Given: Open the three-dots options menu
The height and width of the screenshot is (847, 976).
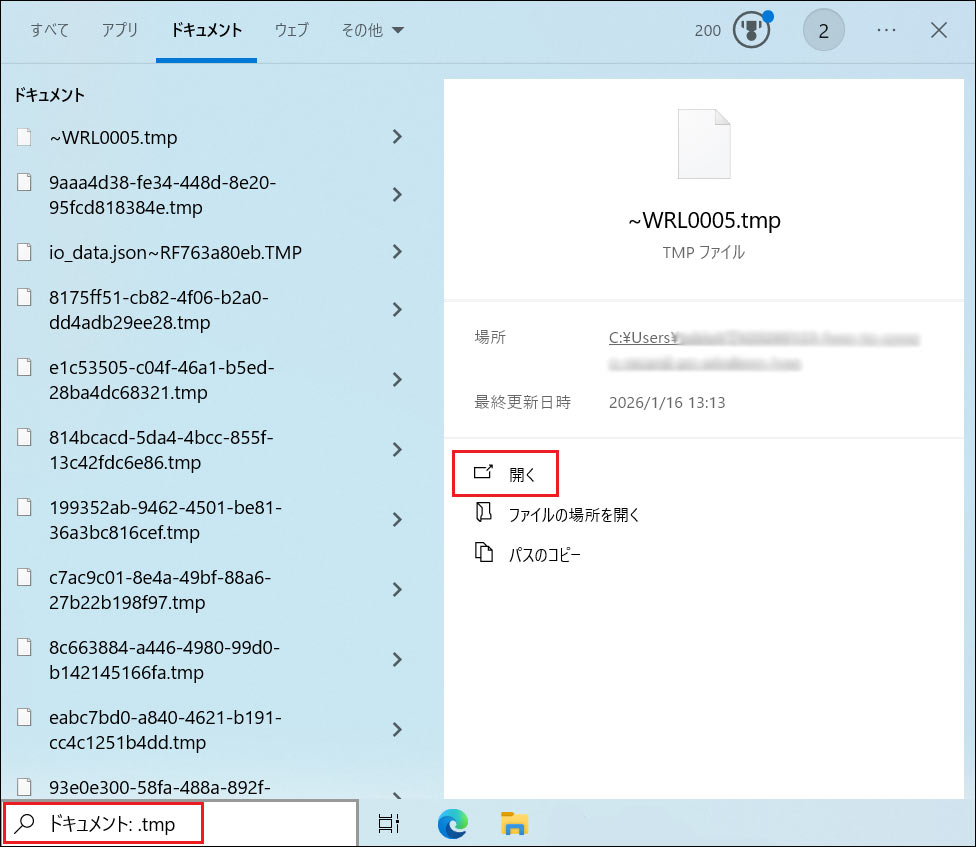Looking at the screenshot, I should pyautogui.click(x=886, y=30).
